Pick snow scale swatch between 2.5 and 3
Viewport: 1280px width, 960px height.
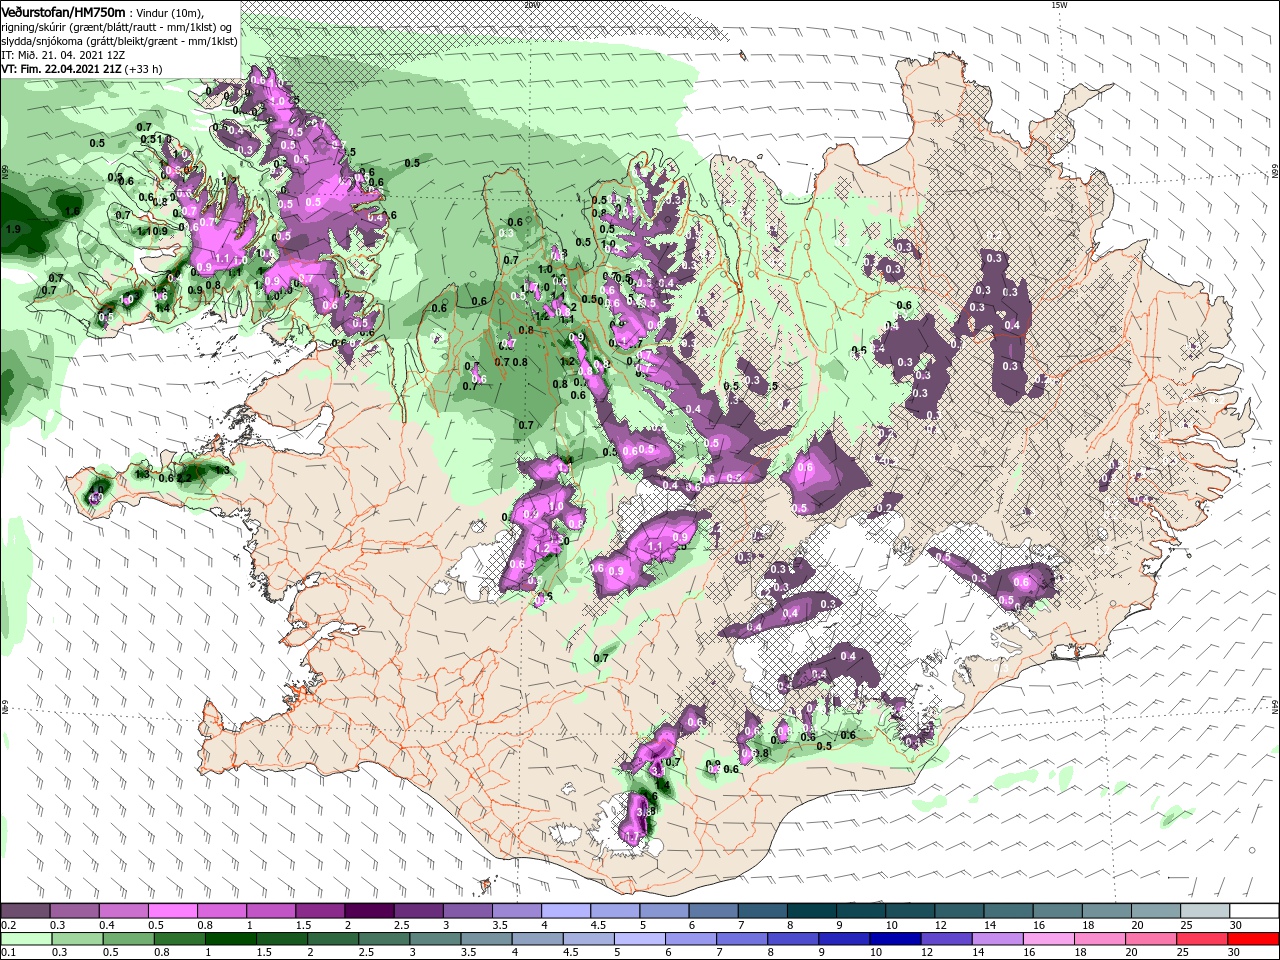click(x=418, y=910)
